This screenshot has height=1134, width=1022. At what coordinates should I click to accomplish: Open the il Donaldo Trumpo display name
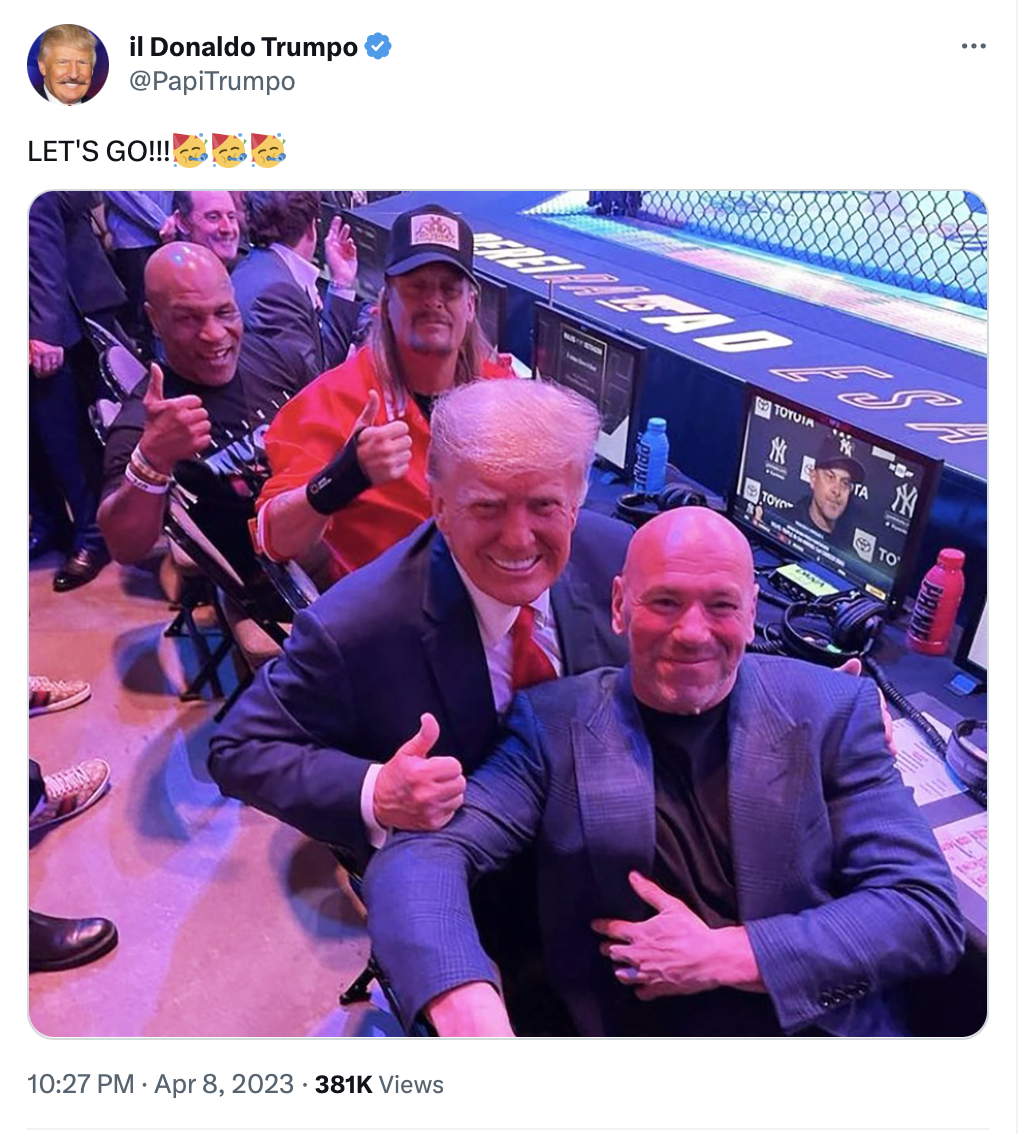(243, 46)
